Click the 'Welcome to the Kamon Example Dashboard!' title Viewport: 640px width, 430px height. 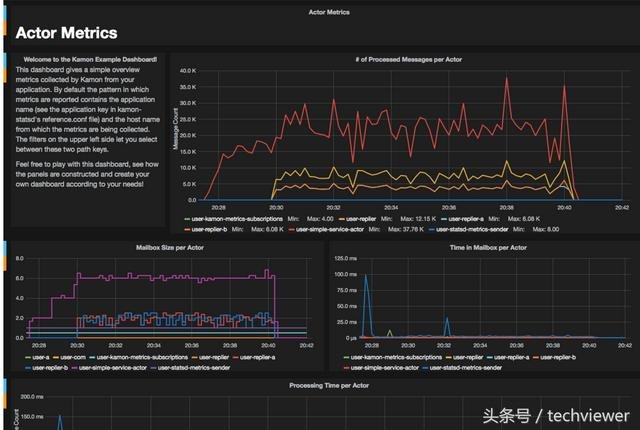[x=90, y=60]
